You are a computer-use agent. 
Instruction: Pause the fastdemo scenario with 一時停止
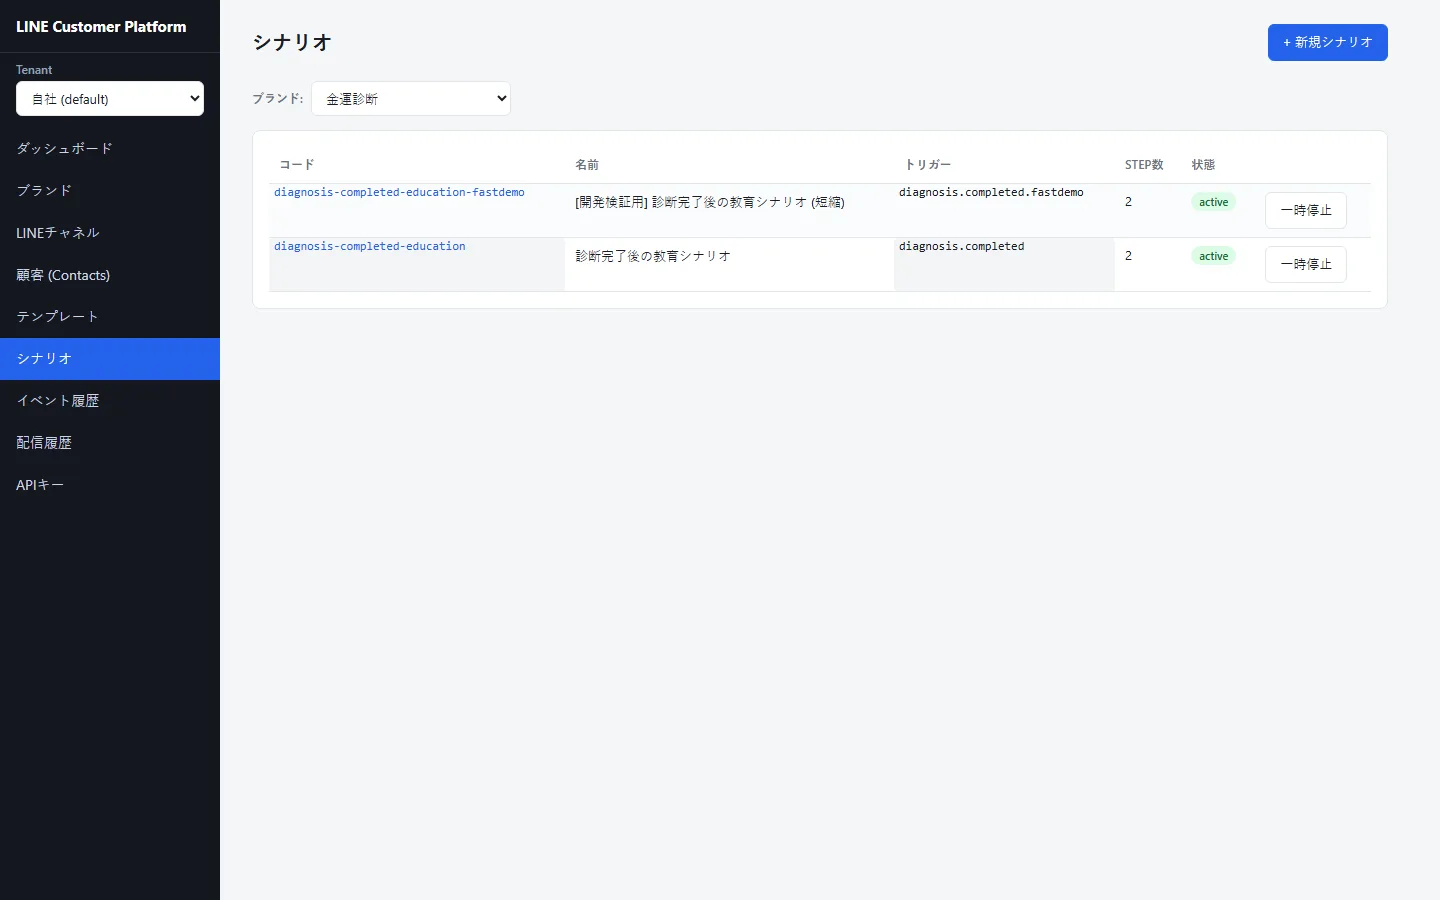1305,210
